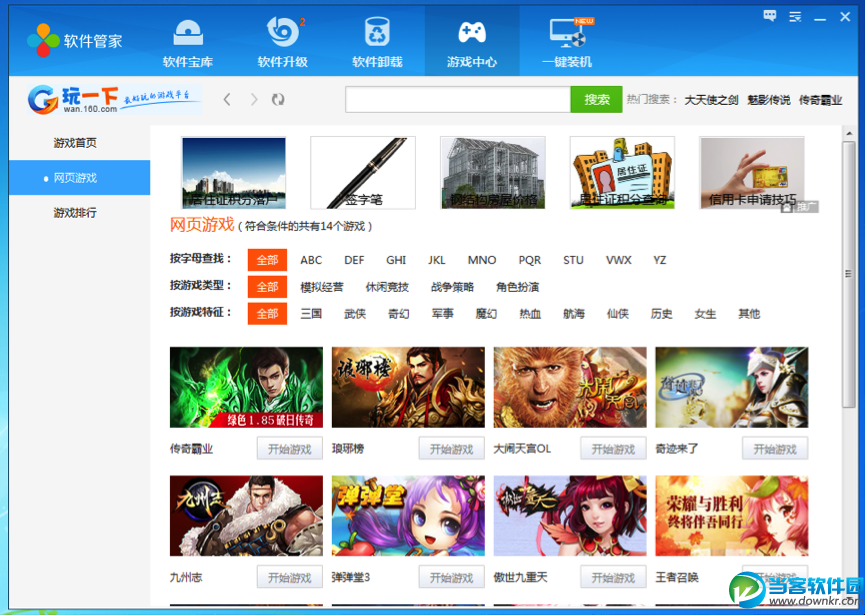Go back with the left arrow
865x615 pixels.
227,99
